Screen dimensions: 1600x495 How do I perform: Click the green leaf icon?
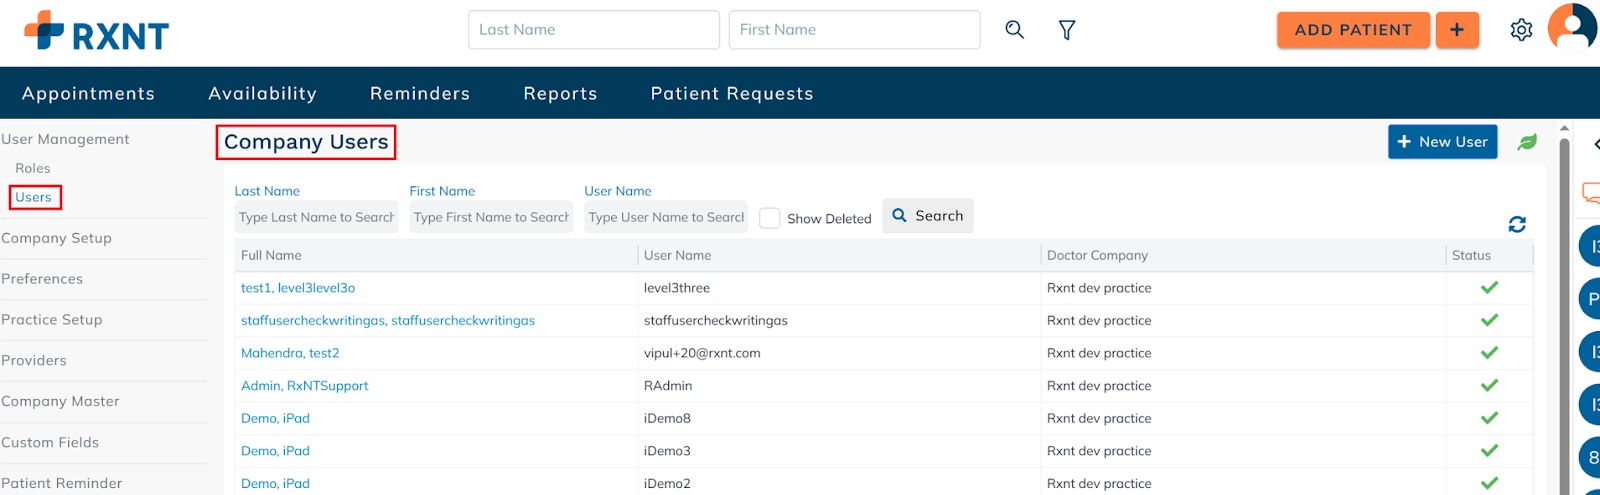click(x=1527, y=142)
